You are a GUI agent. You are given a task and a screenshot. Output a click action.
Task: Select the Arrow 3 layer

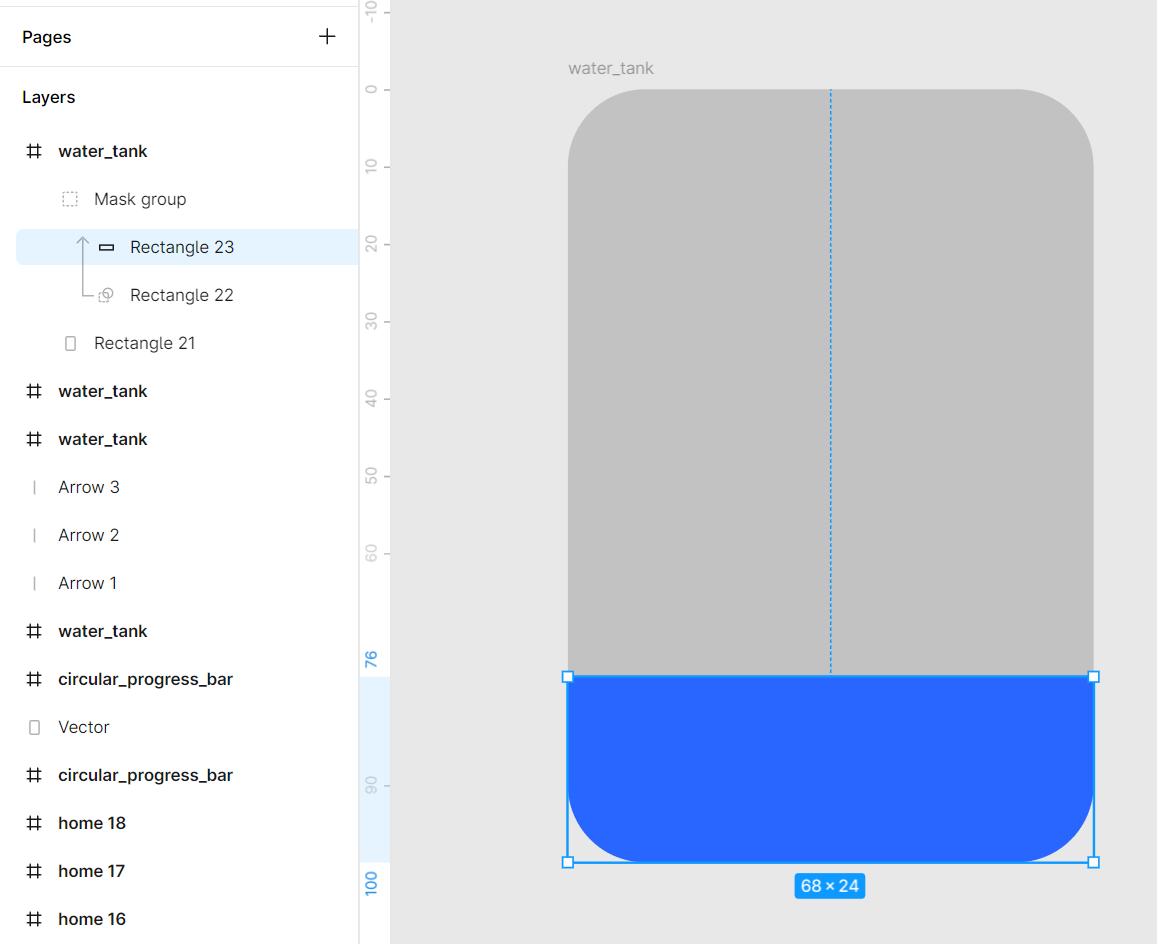pos(89,487)
